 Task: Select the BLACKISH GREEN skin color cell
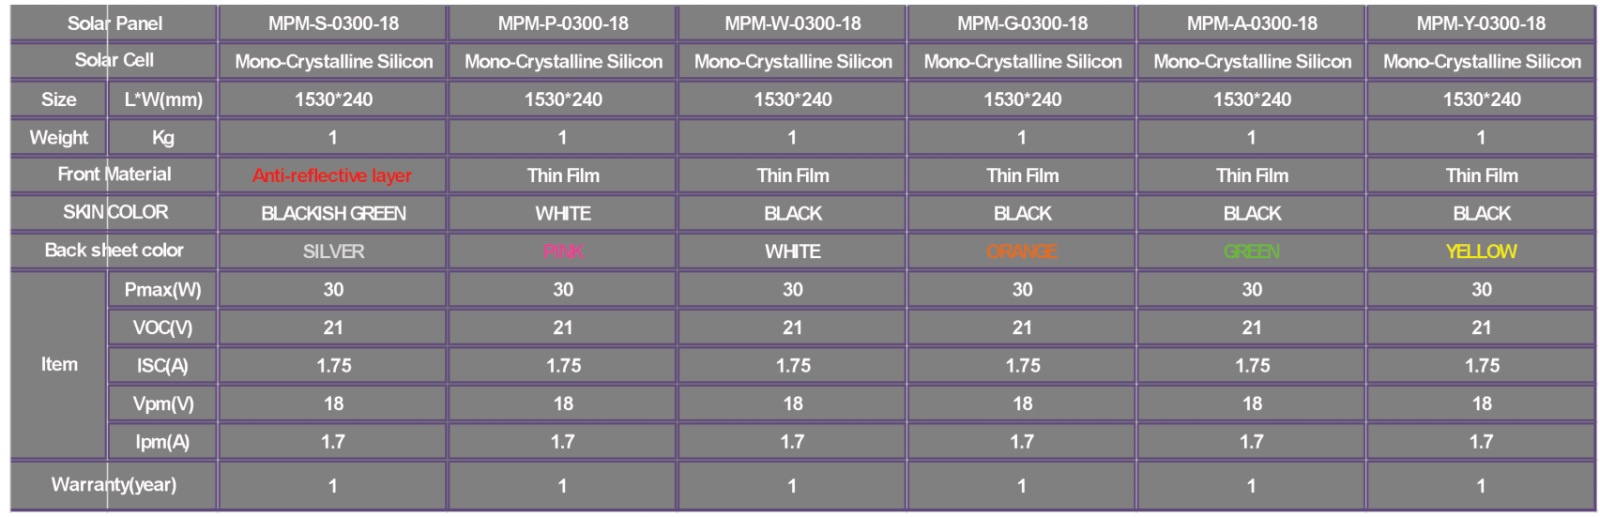point(333,213)
